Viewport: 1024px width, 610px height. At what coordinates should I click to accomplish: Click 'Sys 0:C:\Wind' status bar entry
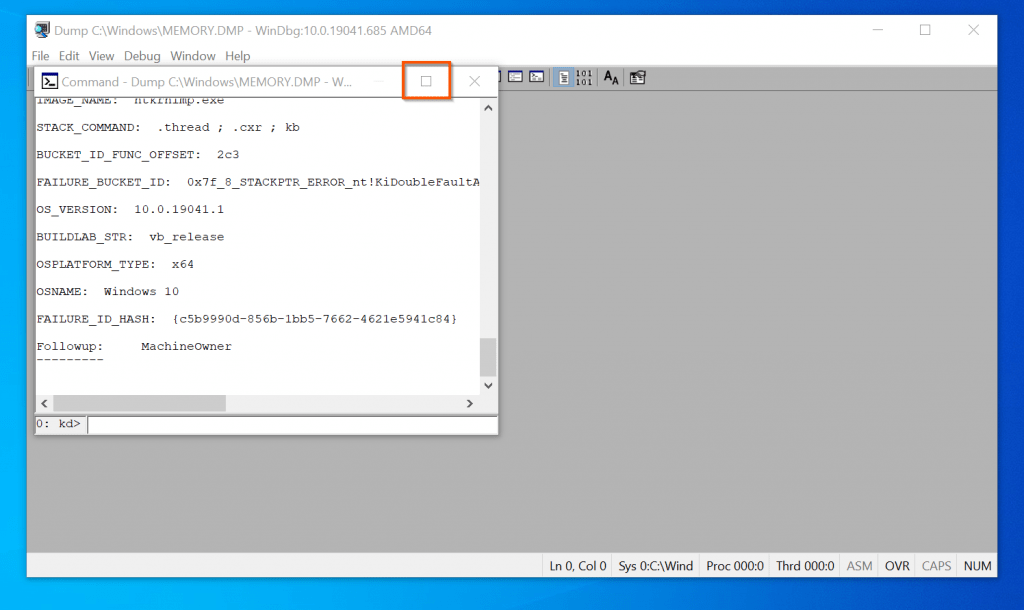click(x=656, y=566)
